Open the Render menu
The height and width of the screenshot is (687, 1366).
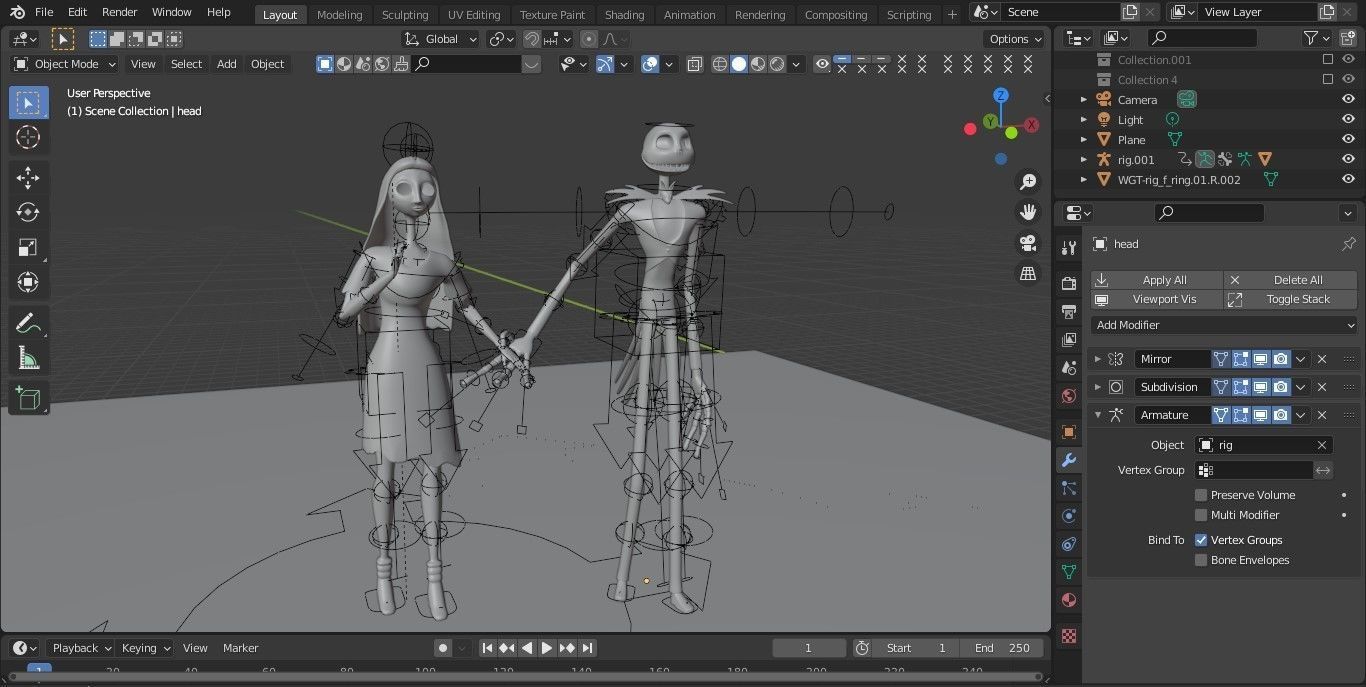pos(120,12)
